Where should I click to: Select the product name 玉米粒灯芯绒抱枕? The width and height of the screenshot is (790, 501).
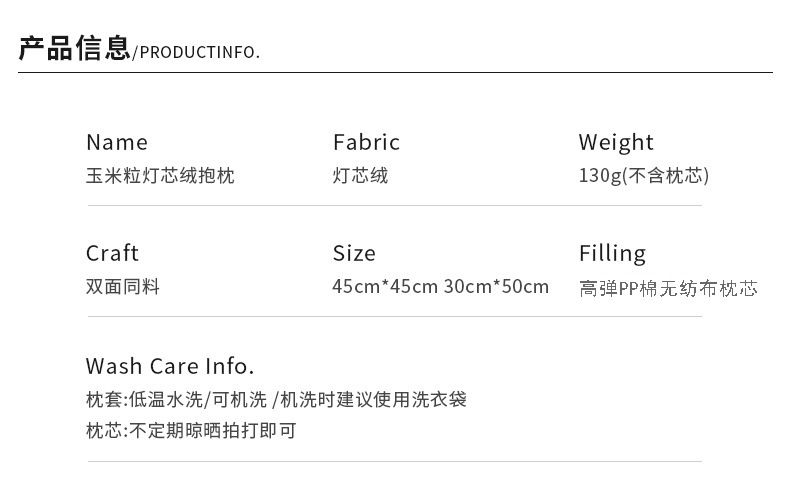[x=160, y=176]
